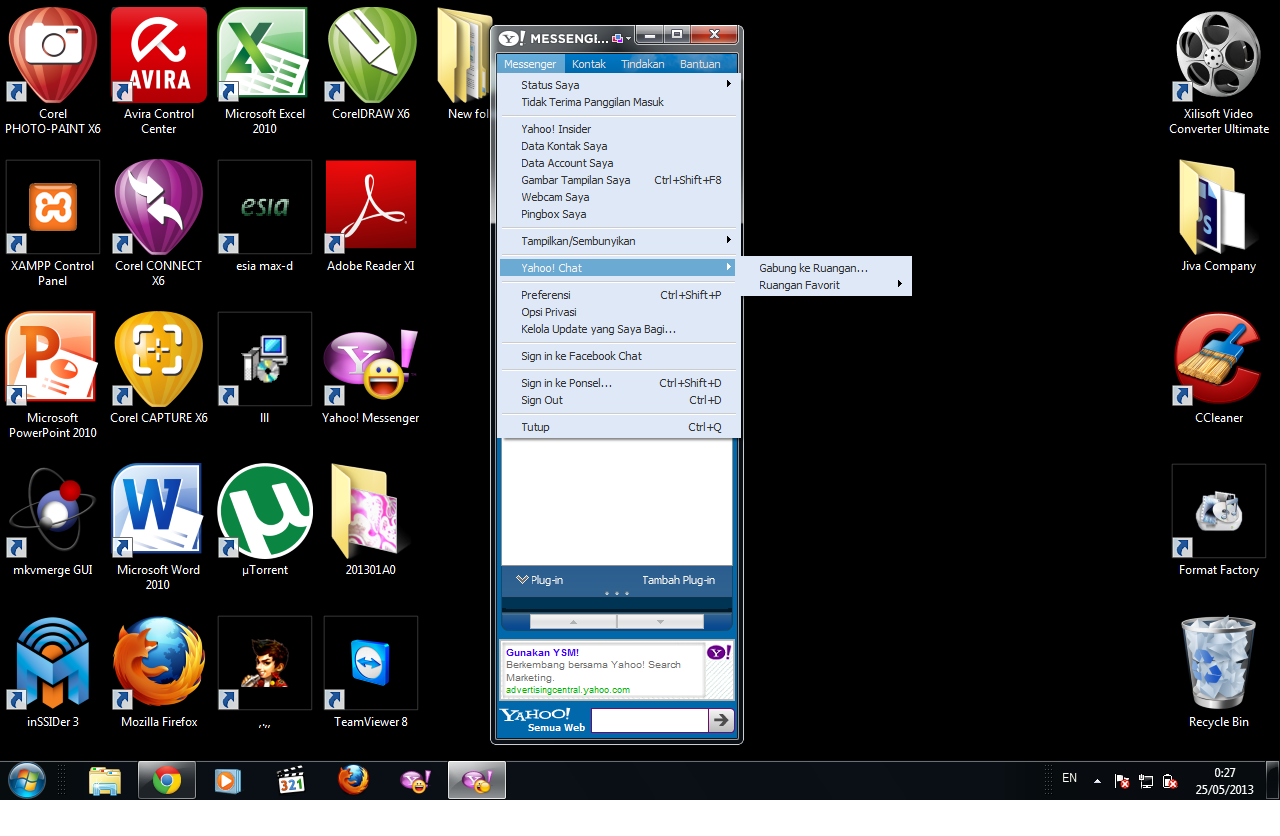Click the Windows Start button

click(x=26, y=779)
